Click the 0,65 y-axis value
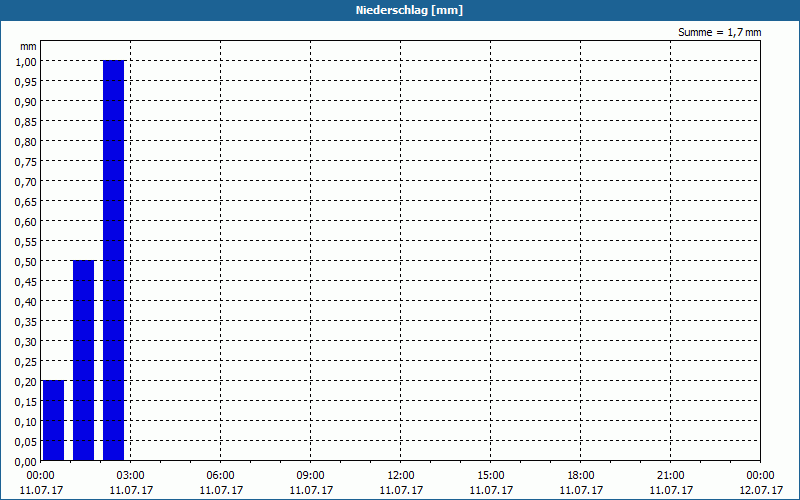Viewport: 800px width, 500px height. pyautogui.click(x=26, y=202)
